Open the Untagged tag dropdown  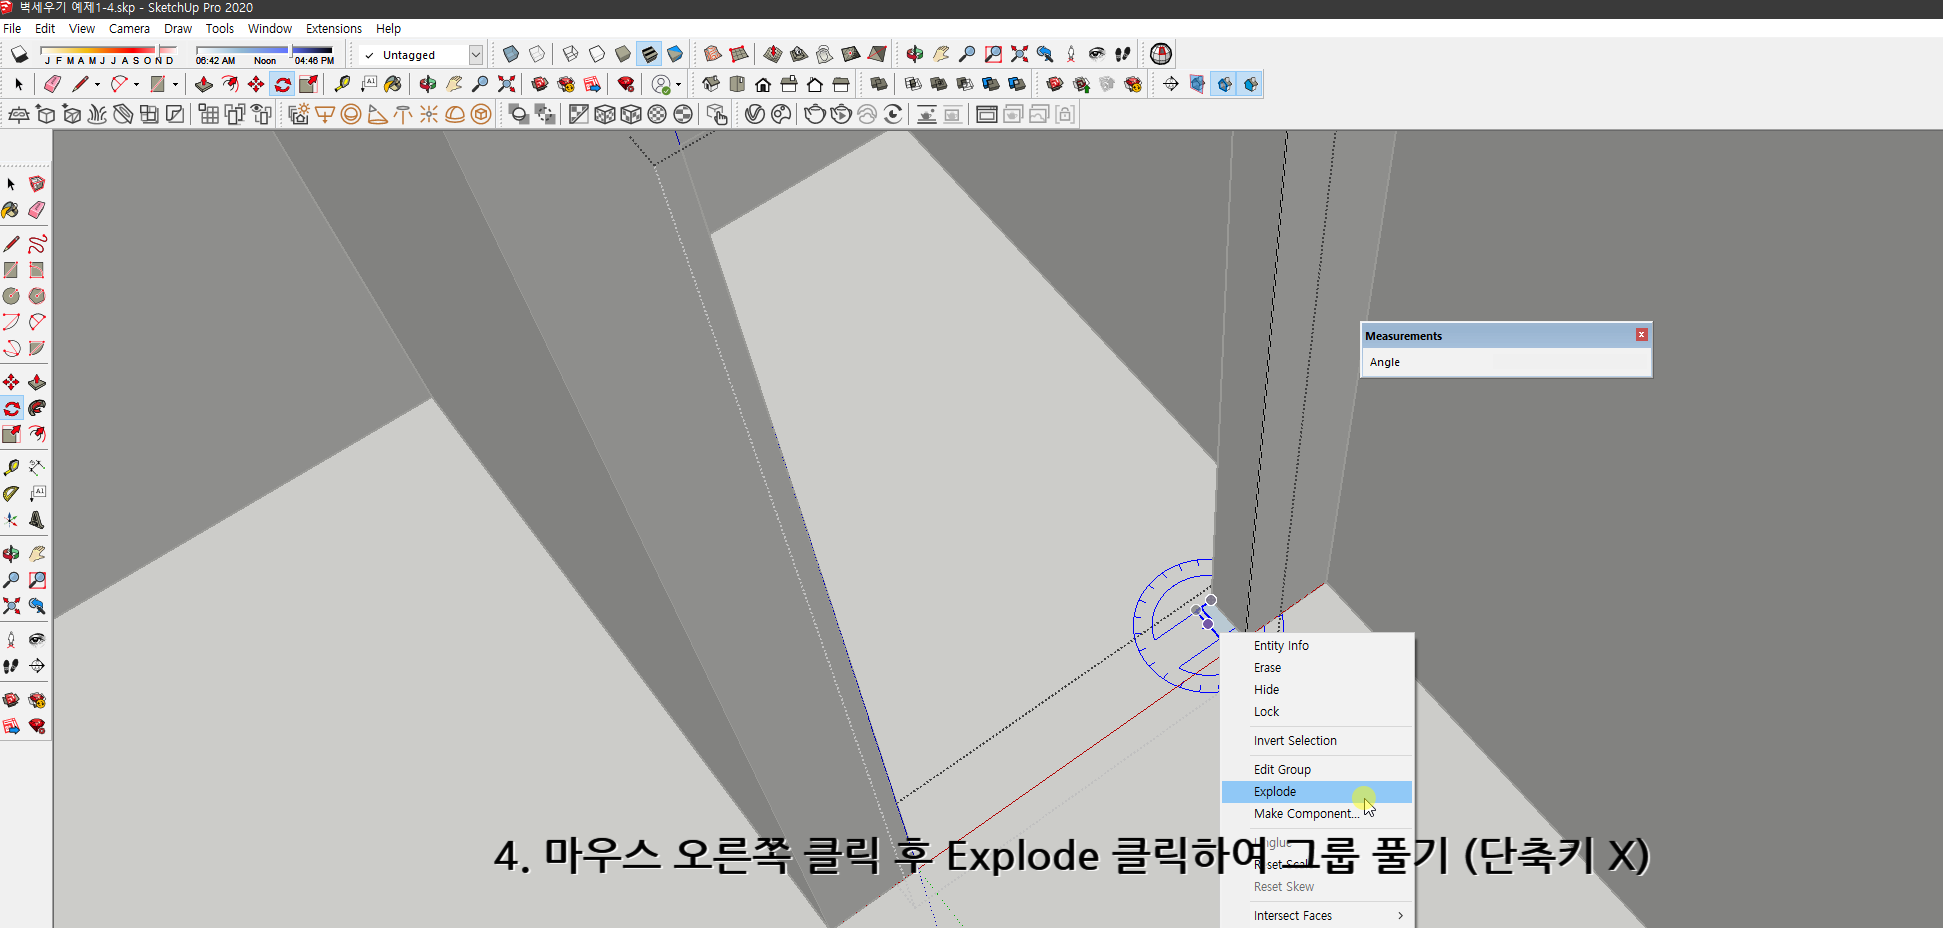(477, 55)
